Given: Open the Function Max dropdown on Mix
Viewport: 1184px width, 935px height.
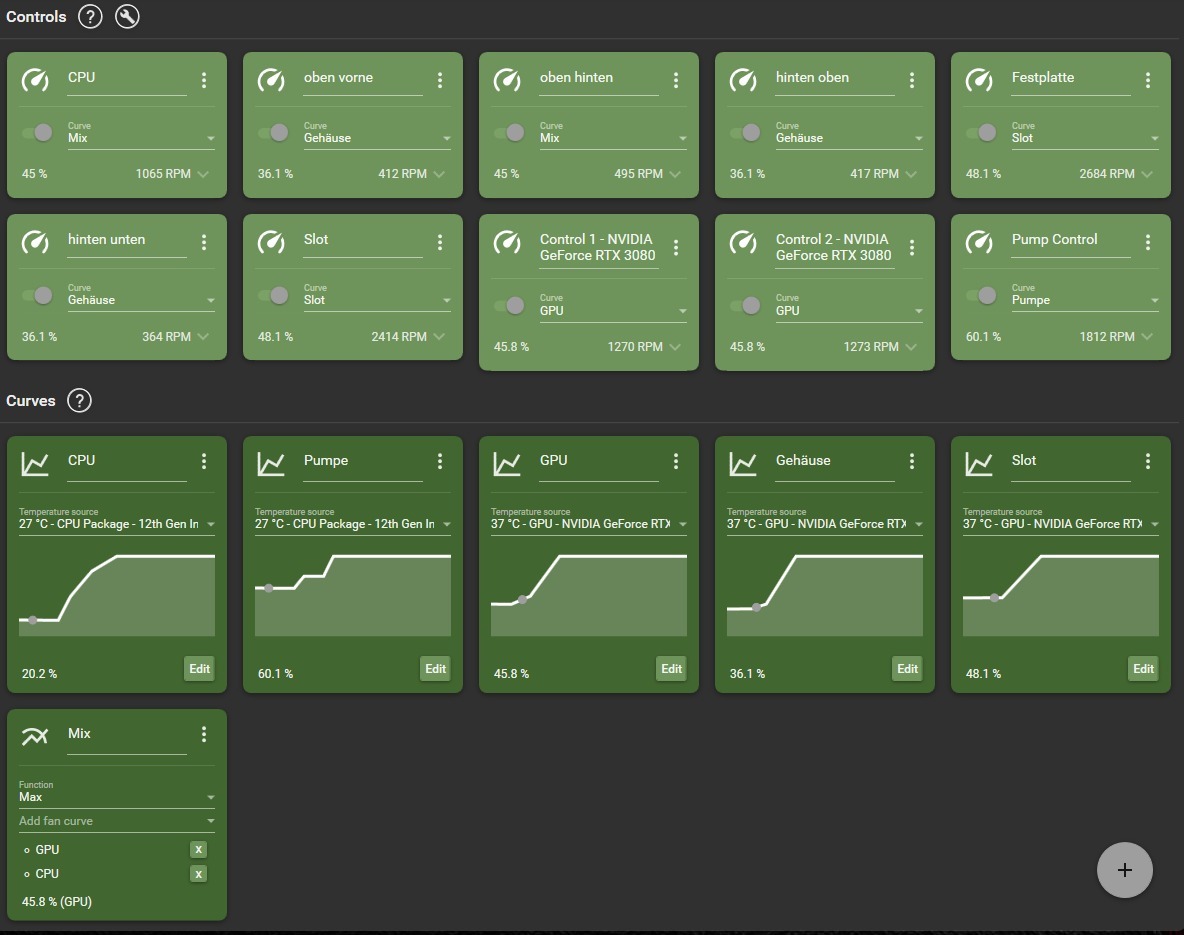Looking at the screenshot, I should pos(117,794).
